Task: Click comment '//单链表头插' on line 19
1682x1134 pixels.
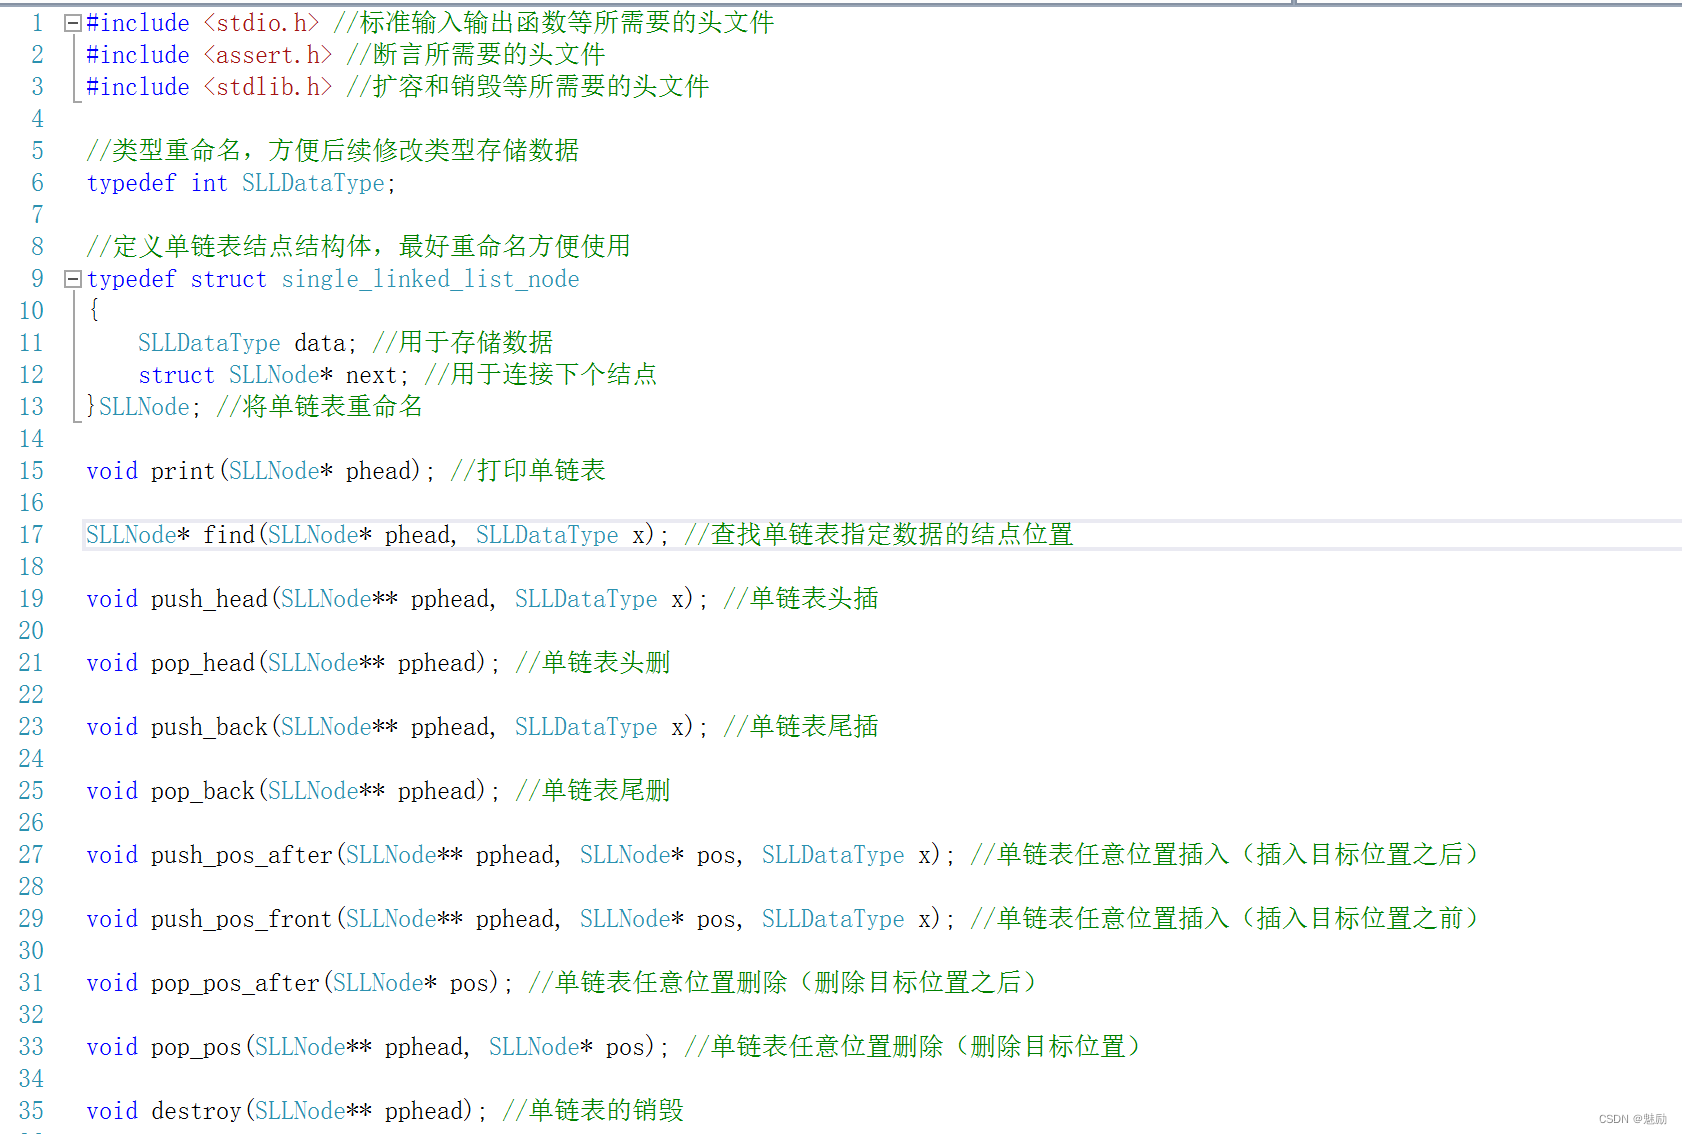Action: click(x=801, y=599)
